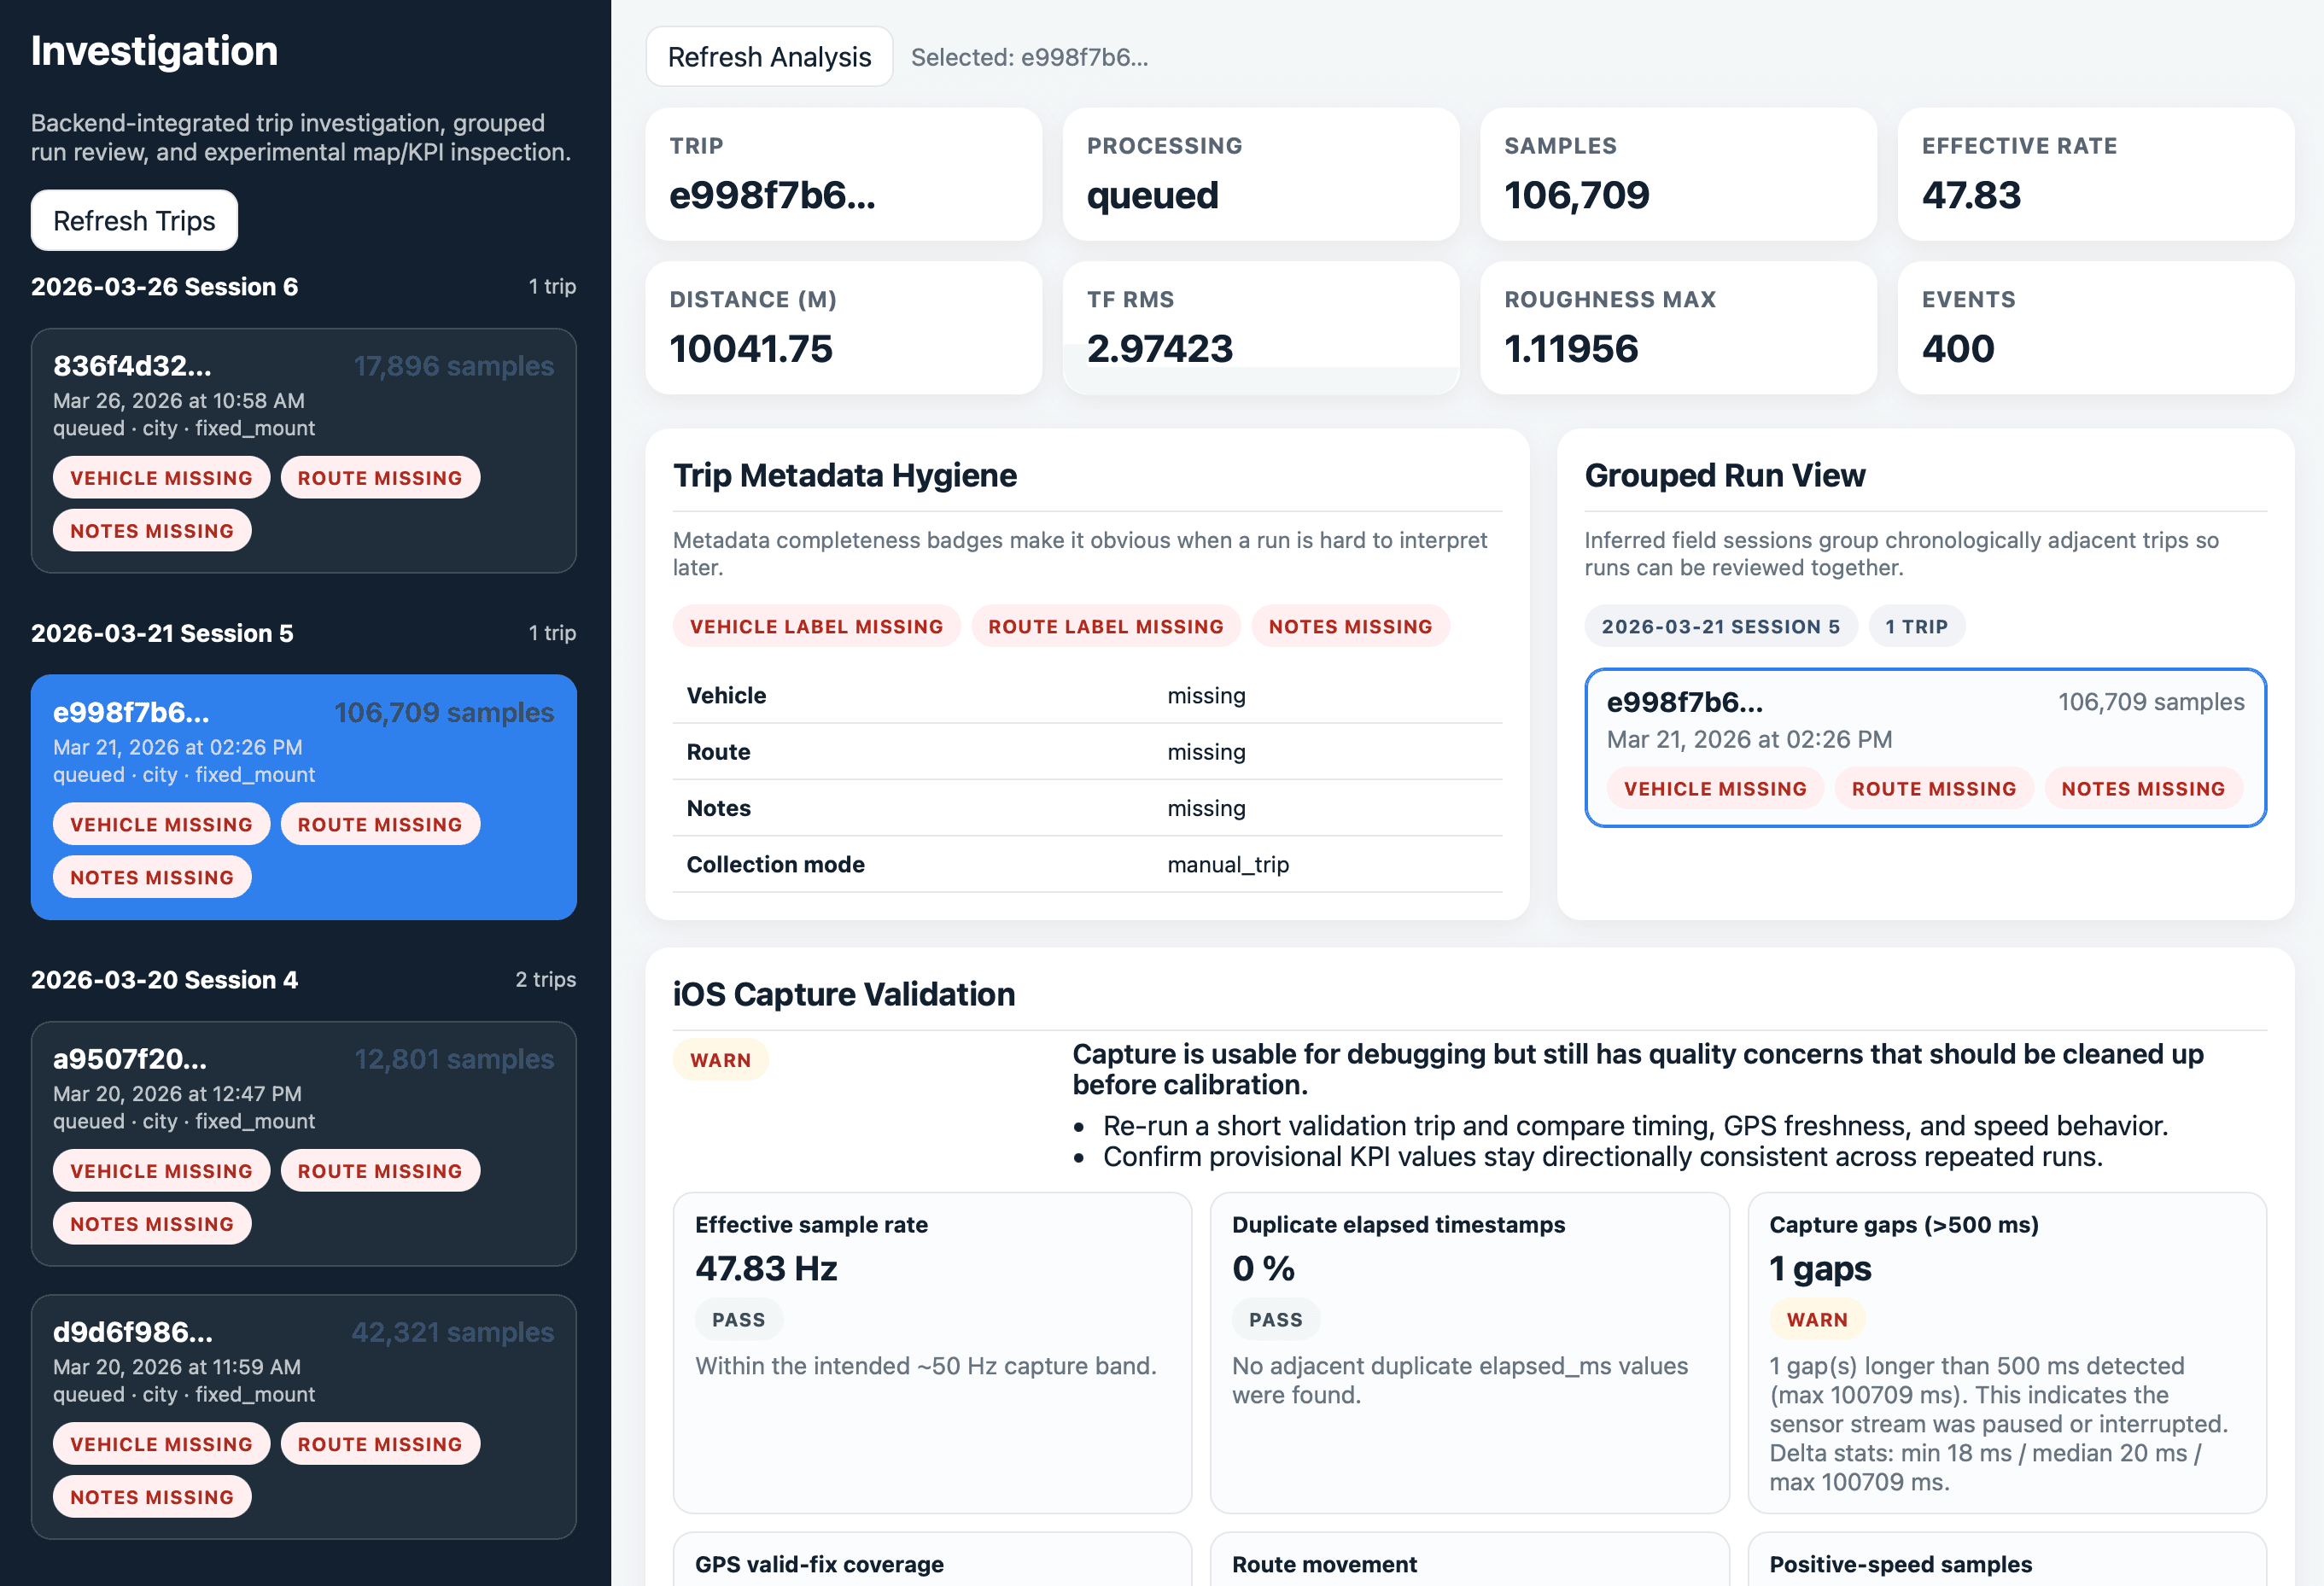
Task: Open trip d9d6f986 card
Action: click(x=303, y=1416)
